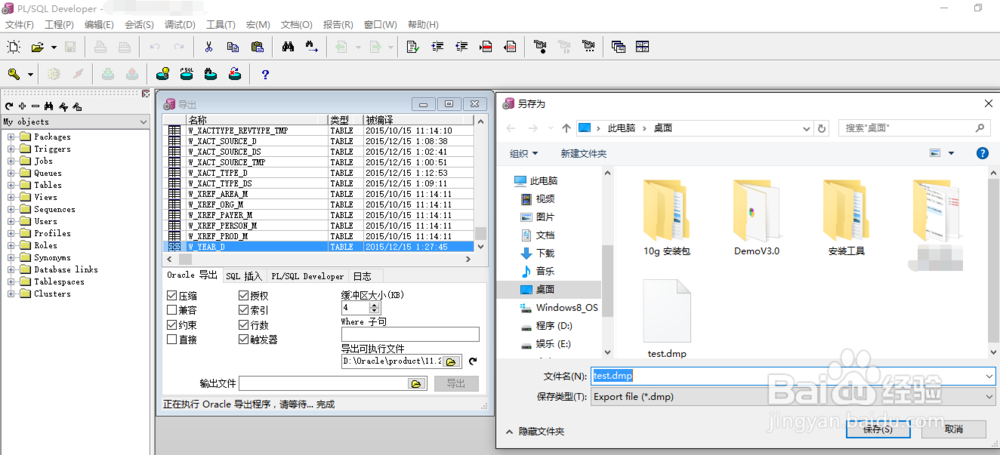
Task: Click the Copy toolbar icon
Action: [233, 47]
